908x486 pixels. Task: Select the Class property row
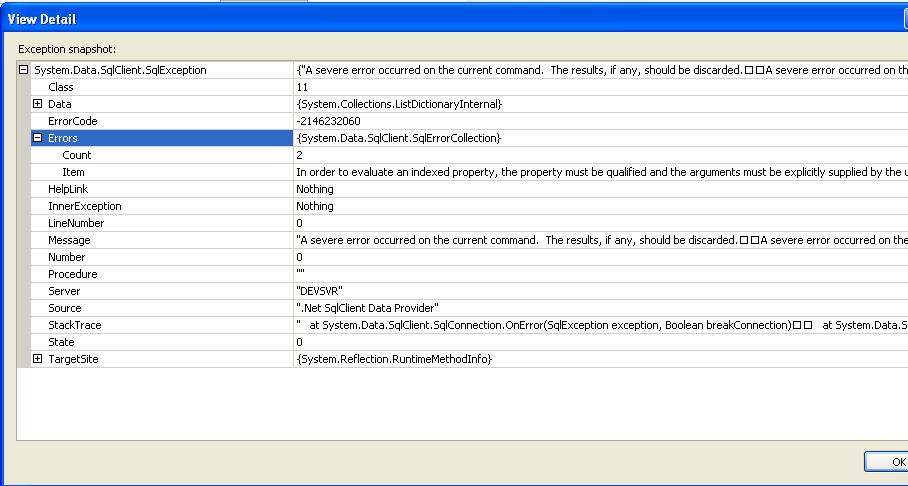coord(62,87)
